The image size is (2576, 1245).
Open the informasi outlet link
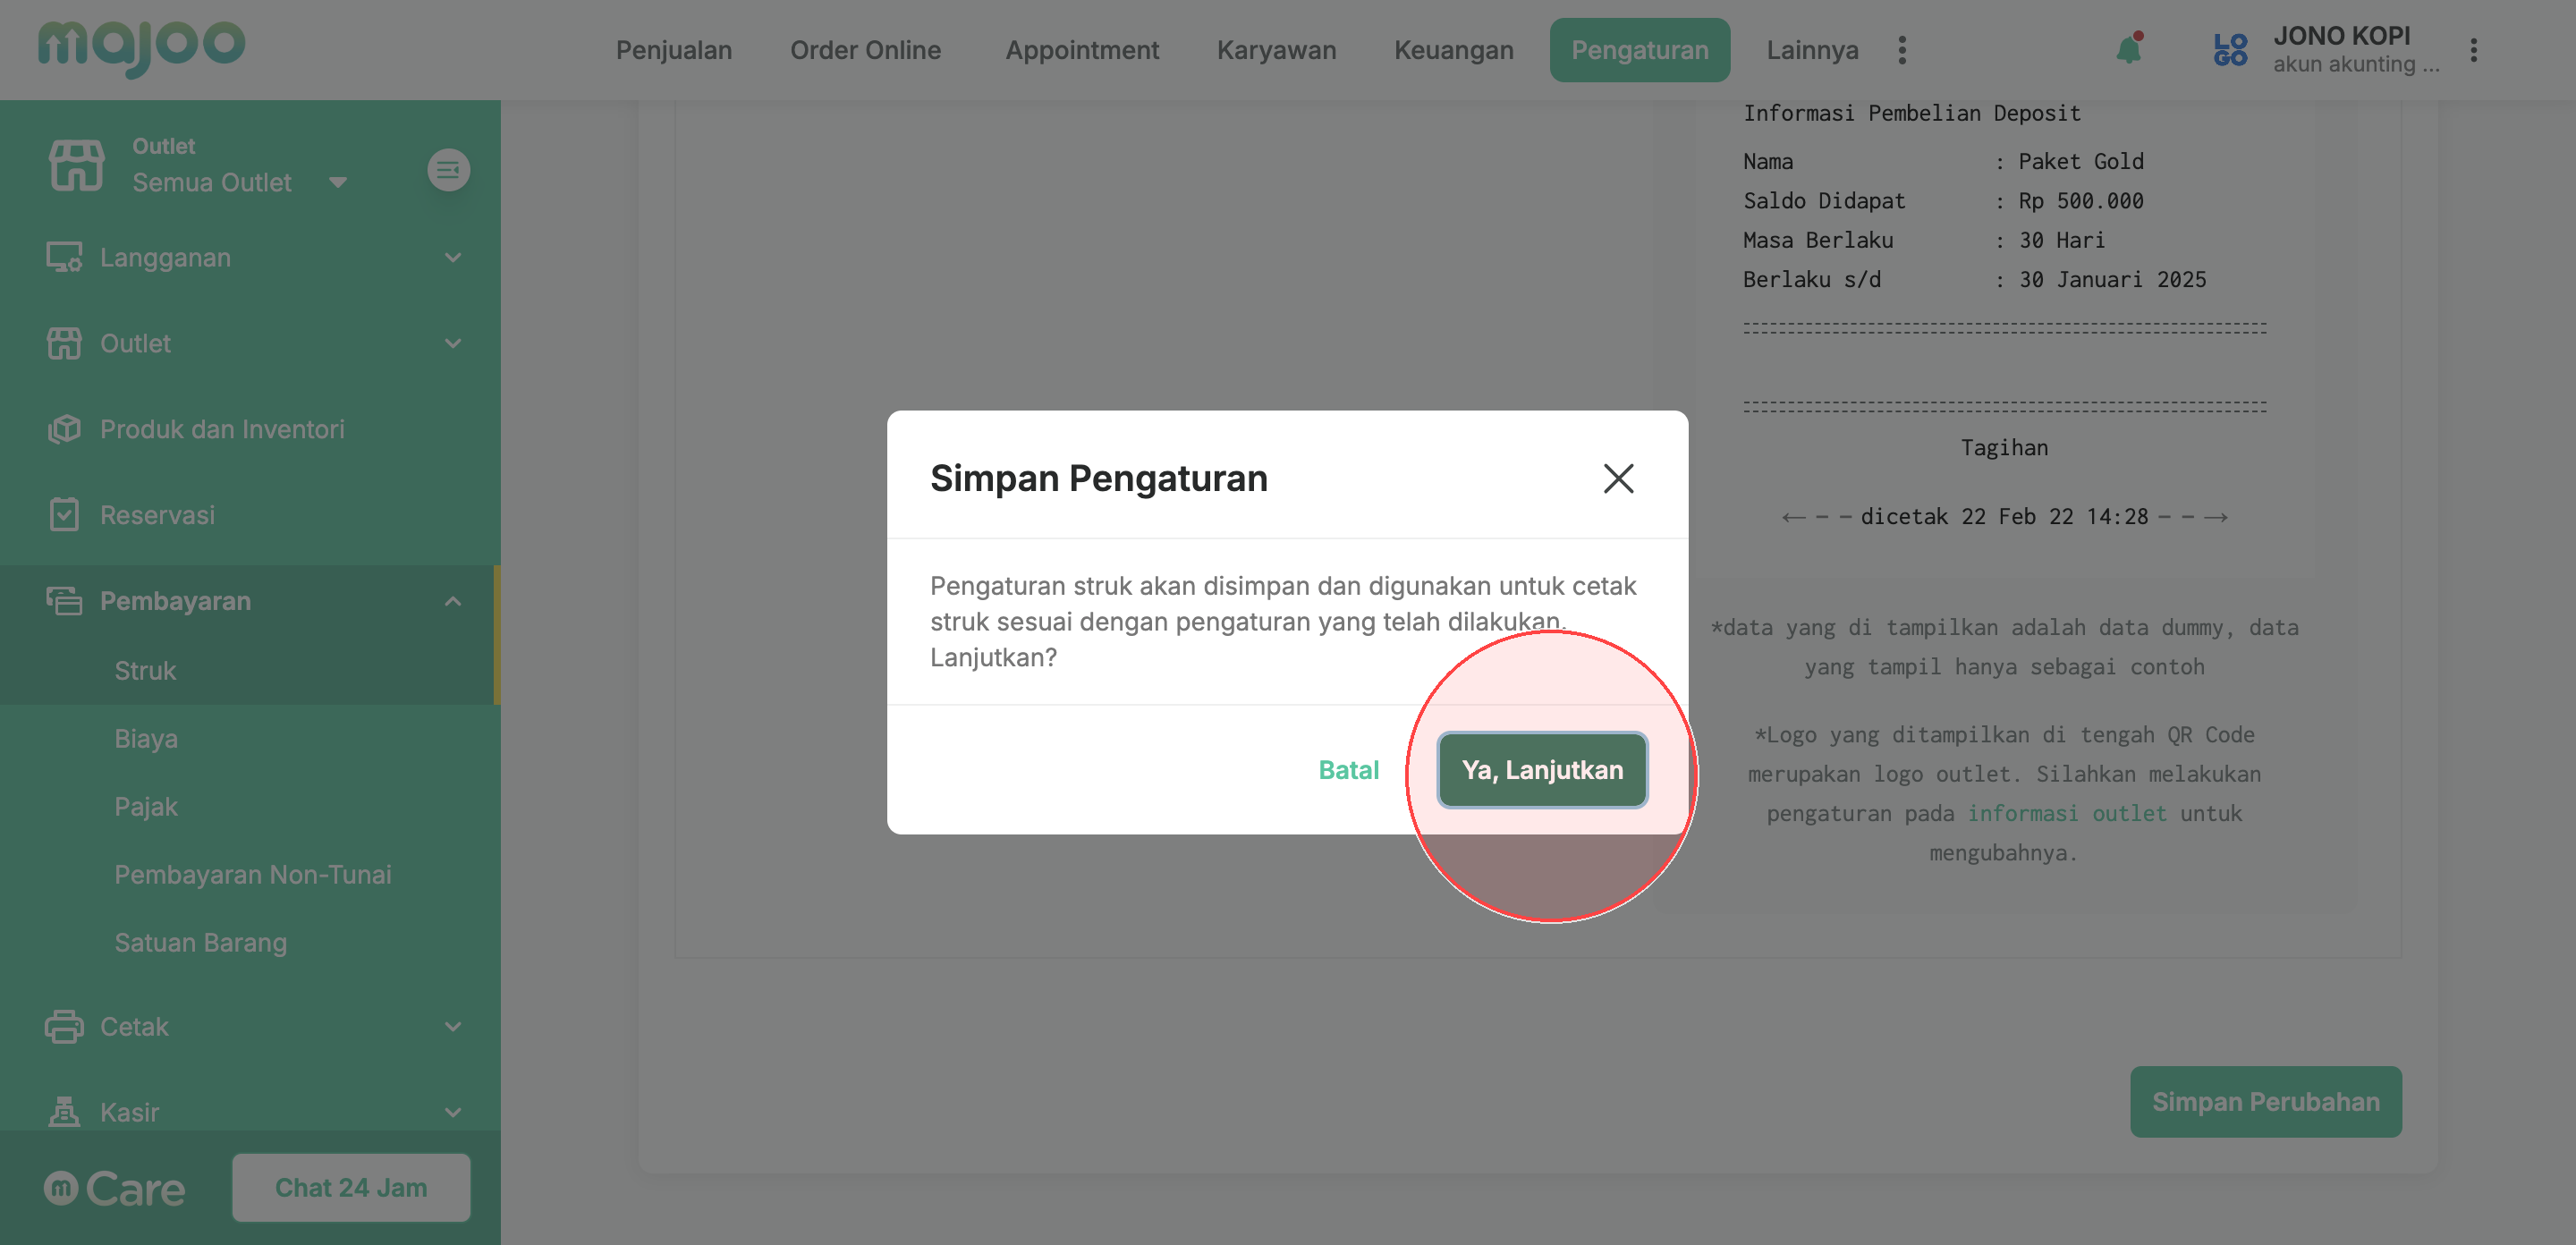coord(2067,814)
